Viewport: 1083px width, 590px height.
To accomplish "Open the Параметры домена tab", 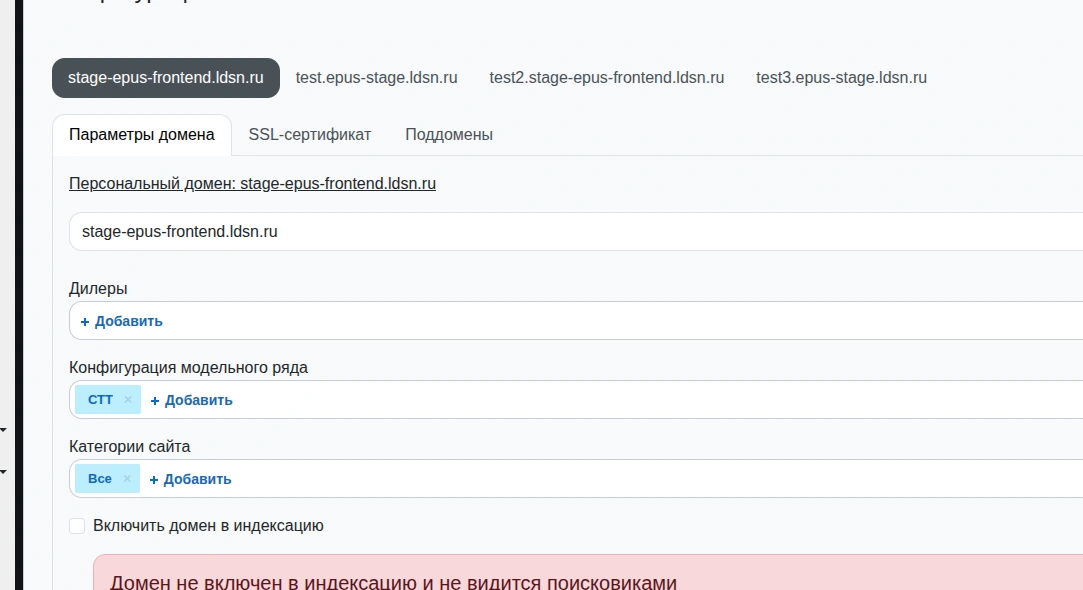I will [x=142, y=135].
